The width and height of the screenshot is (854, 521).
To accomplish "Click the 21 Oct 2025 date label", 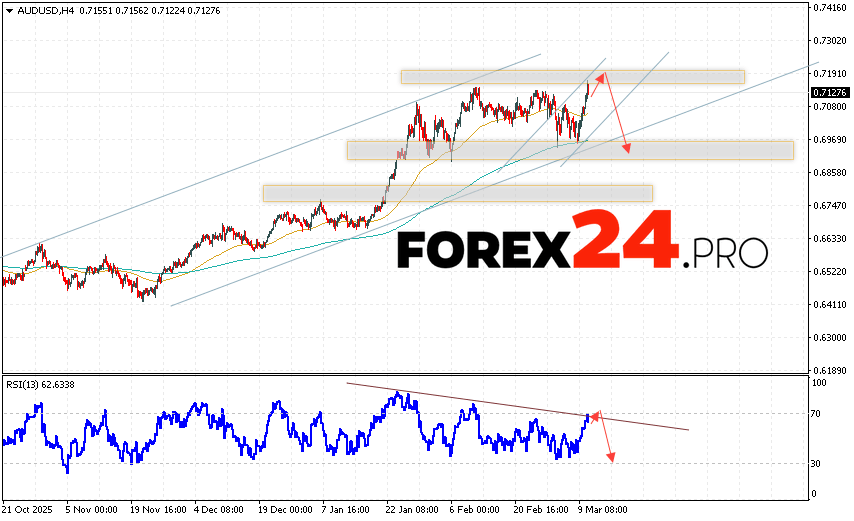I will [x=28, y=509].
